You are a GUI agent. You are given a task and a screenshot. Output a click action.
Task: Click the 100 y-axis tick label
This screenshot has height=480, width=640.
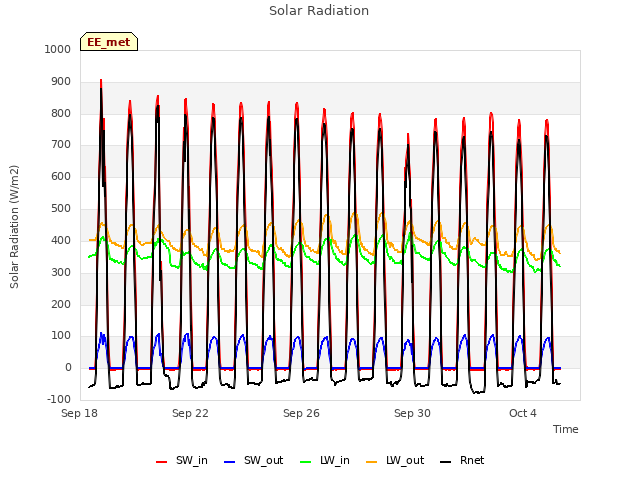point(61,336)
